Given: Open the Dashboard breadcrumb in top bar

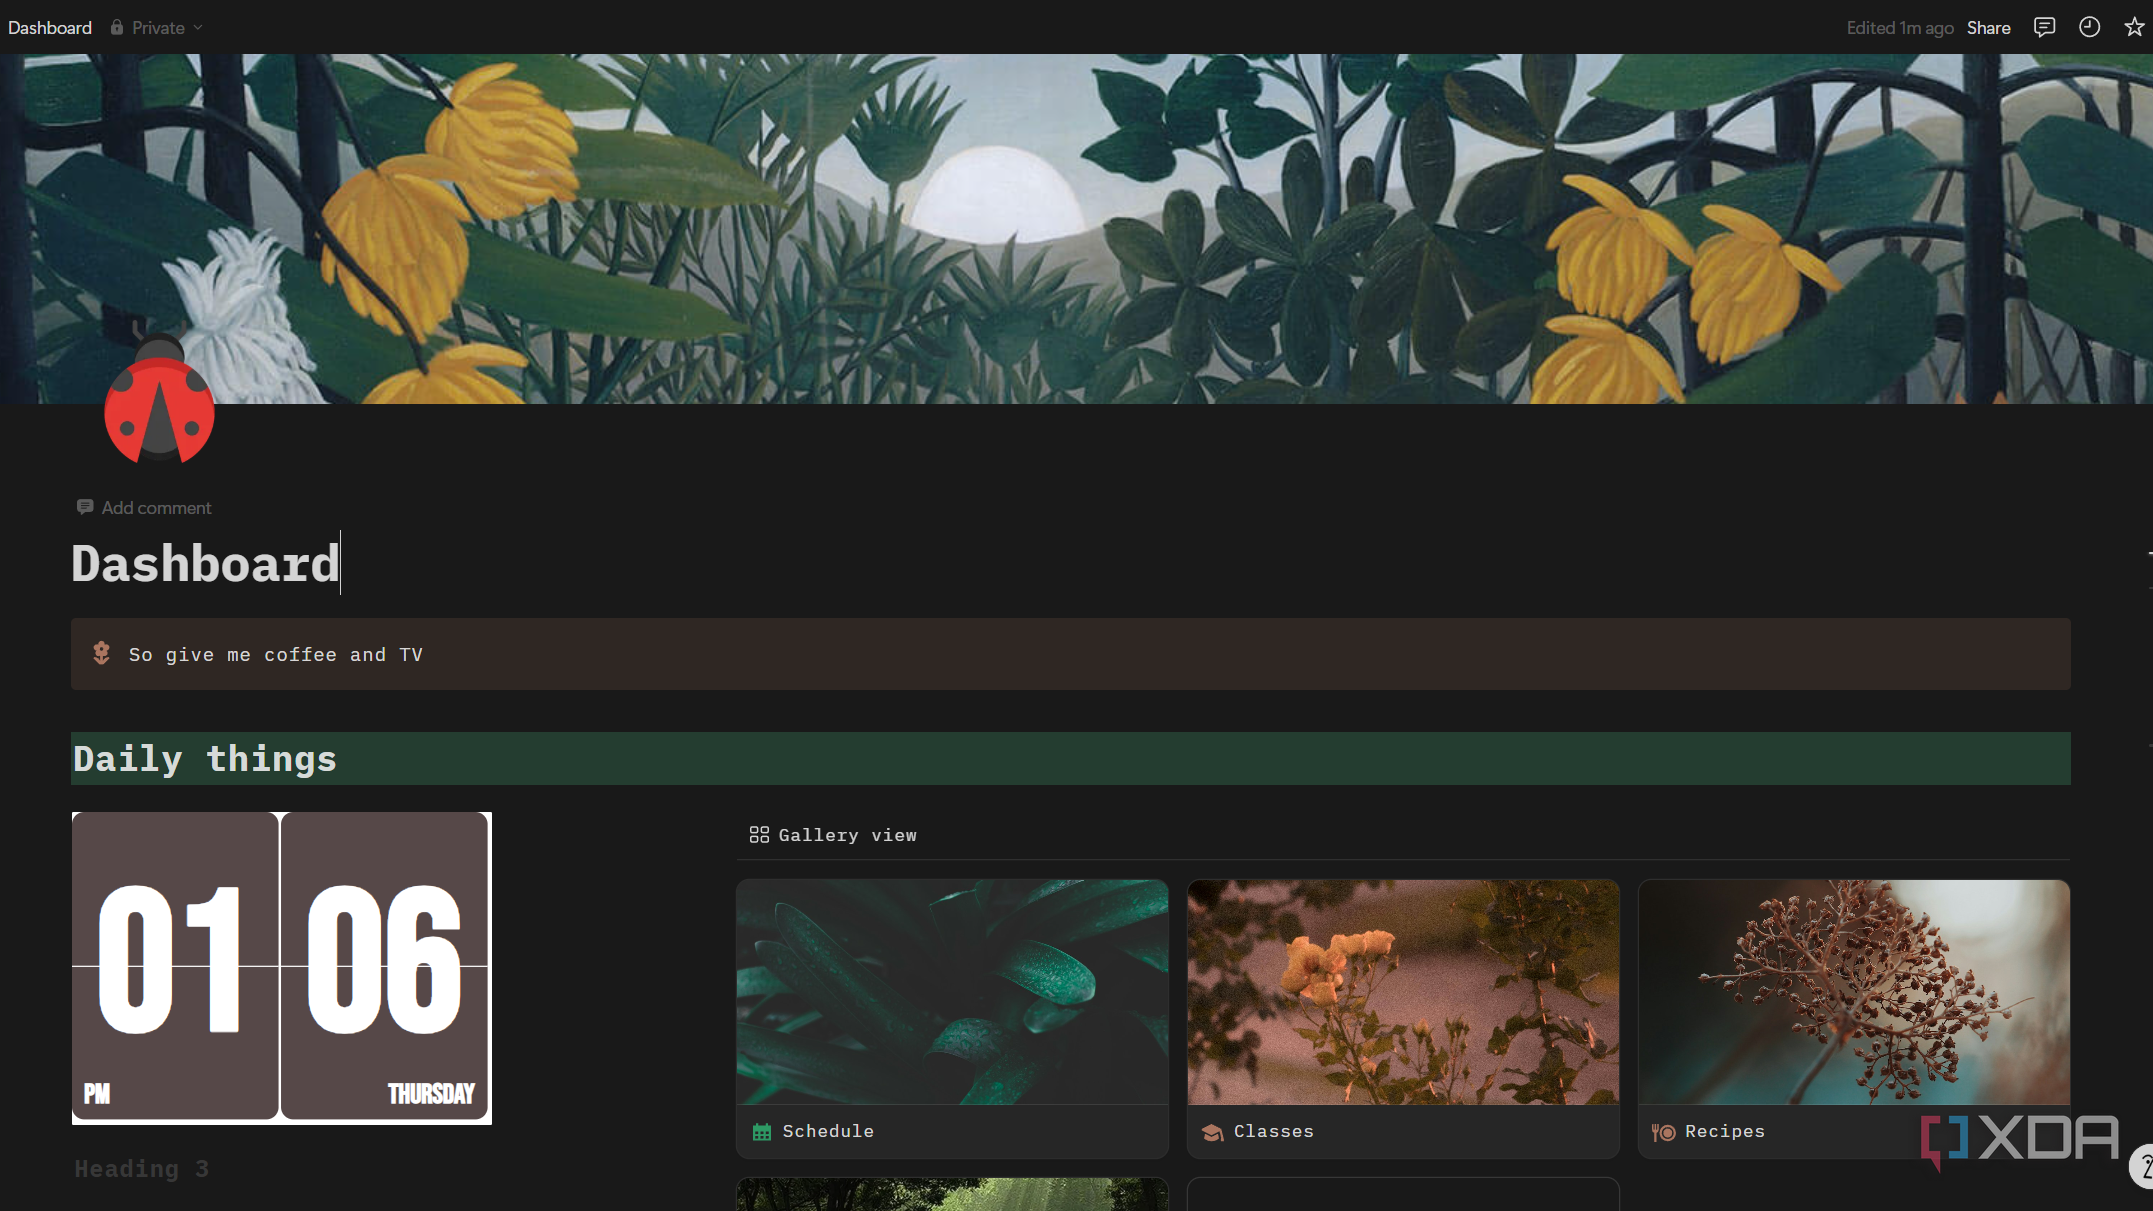Looking at the screenshot, I should [50, 28].
